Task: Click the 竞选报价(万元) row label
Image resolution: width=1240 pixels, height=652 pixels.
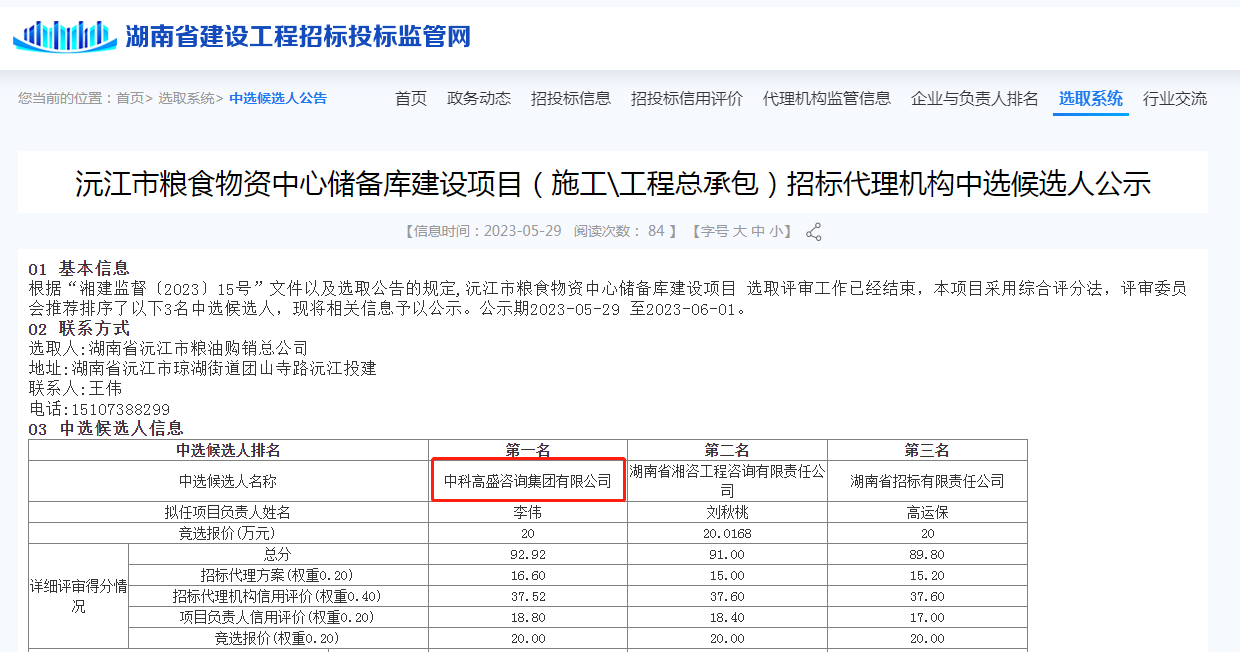Action: (228, 533)
